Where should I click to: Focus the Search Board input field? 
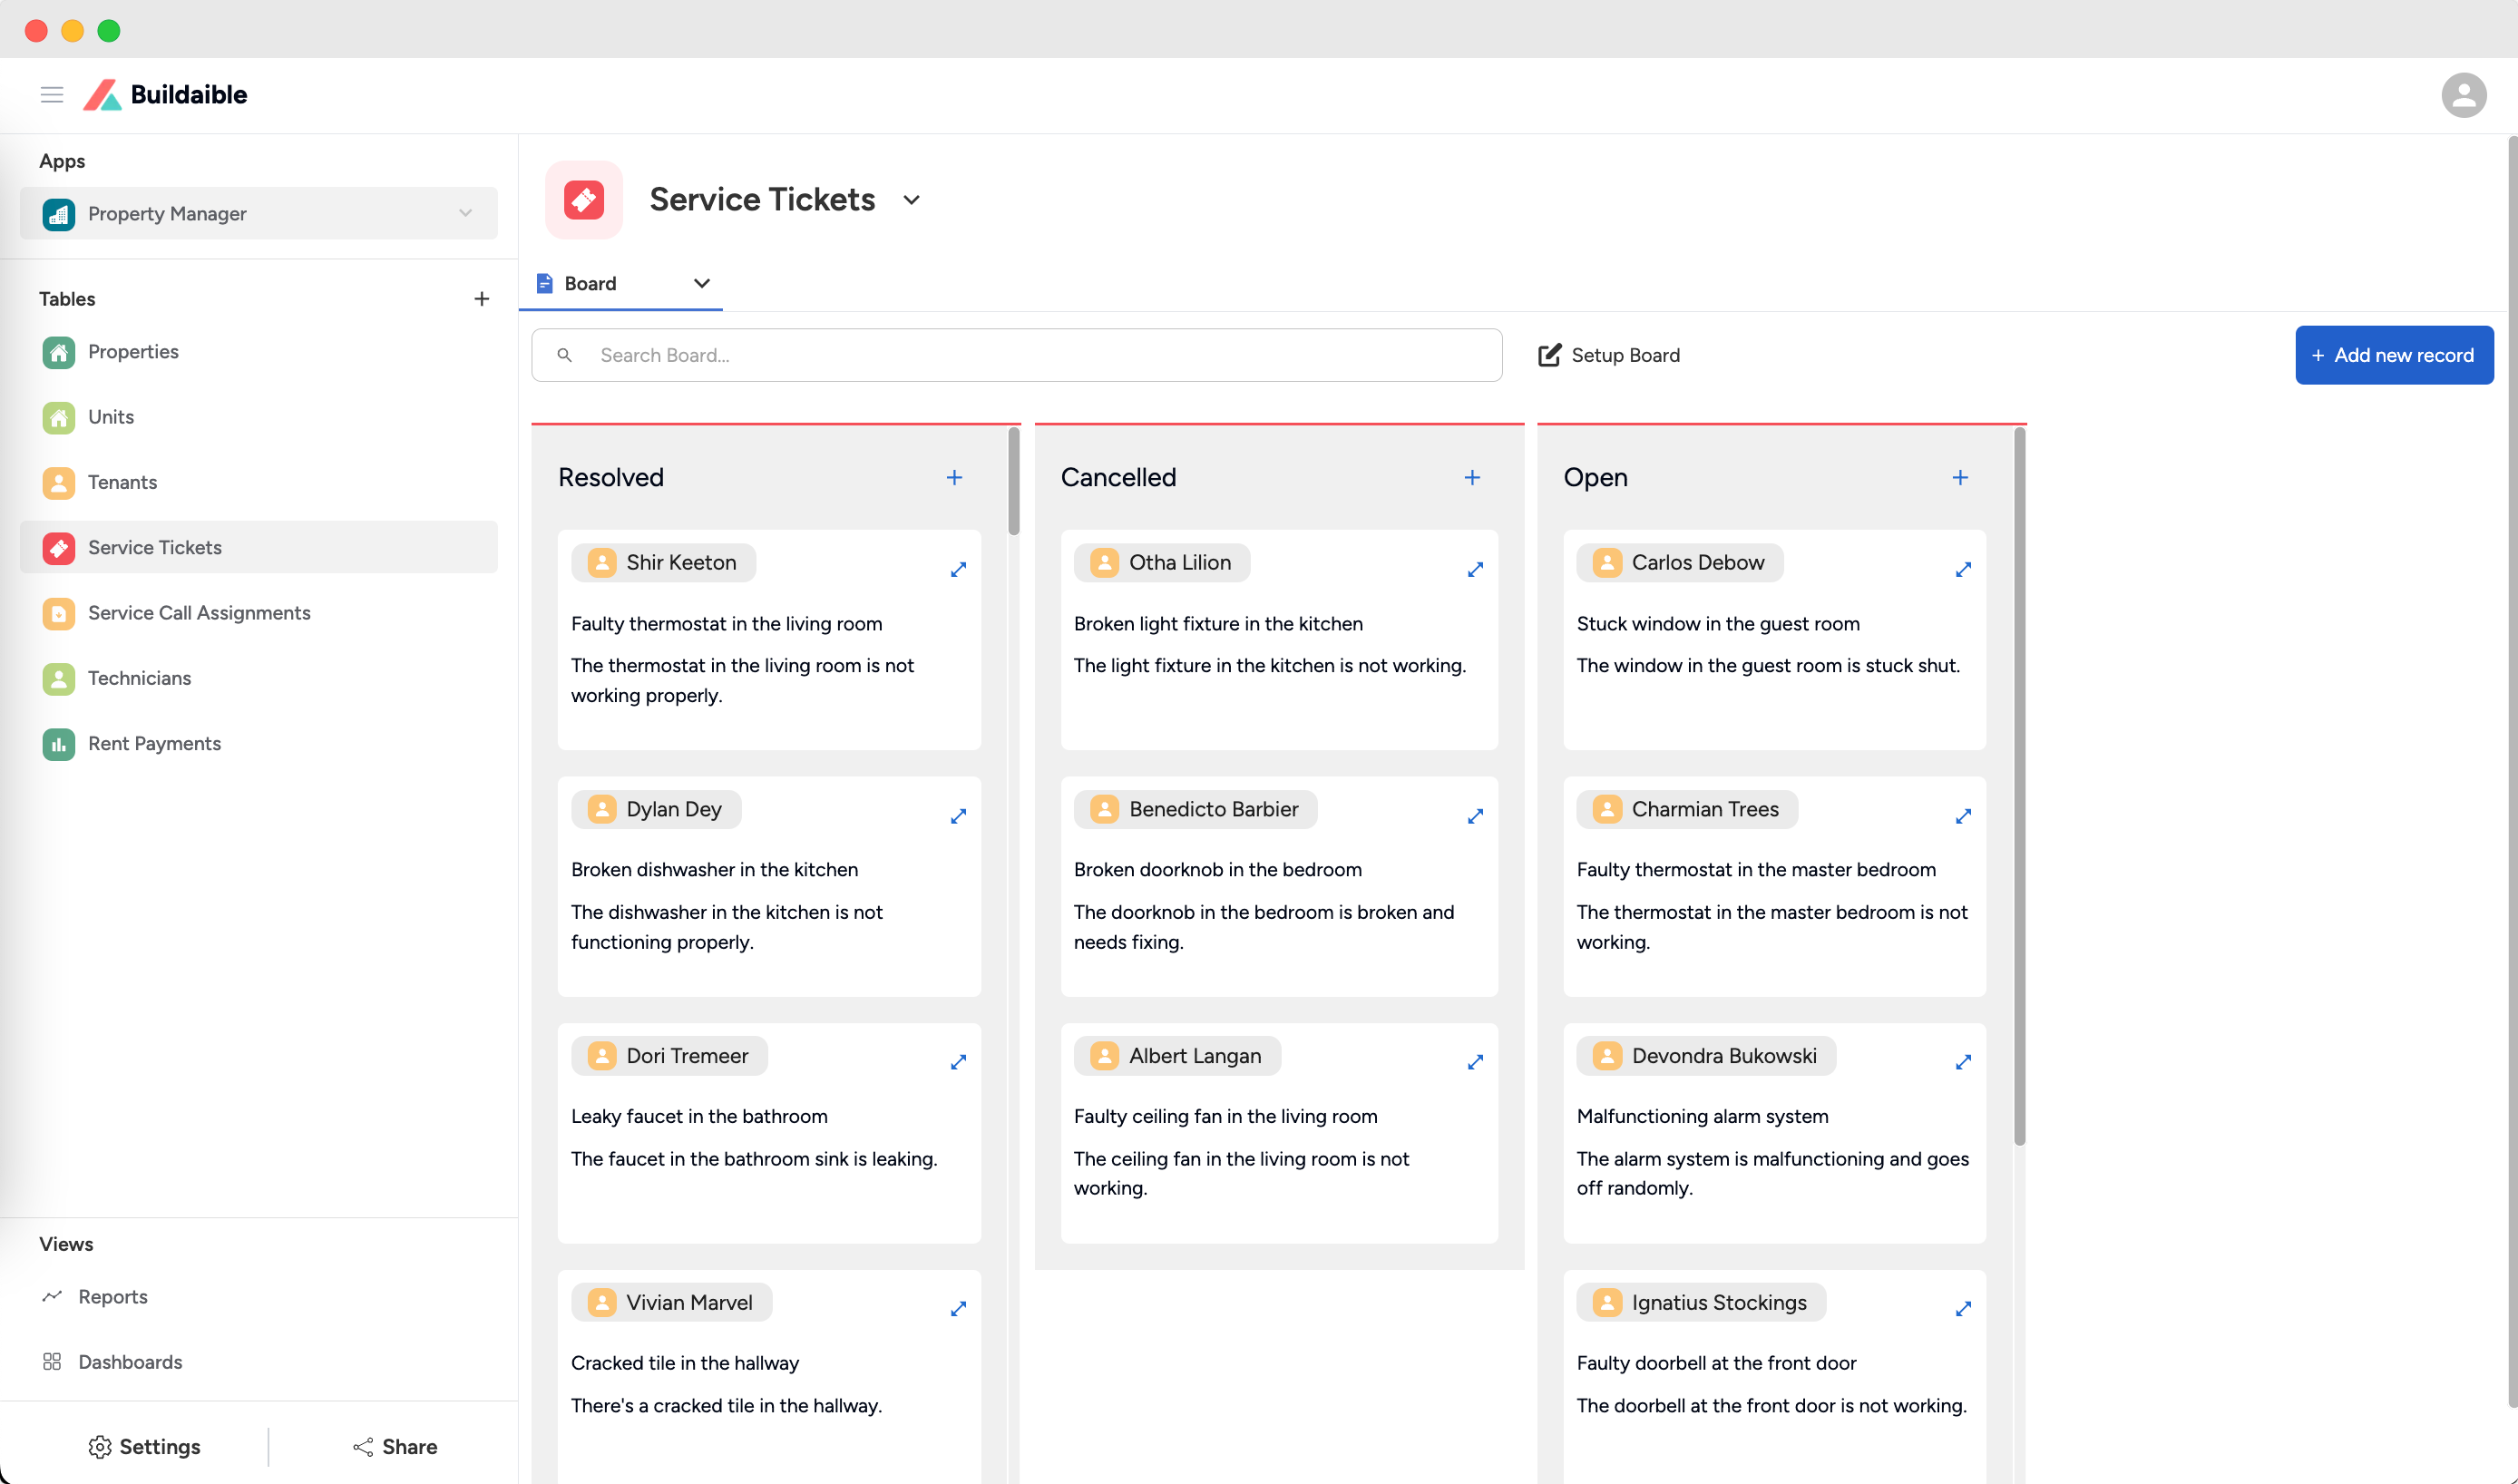coord(1016,355)
